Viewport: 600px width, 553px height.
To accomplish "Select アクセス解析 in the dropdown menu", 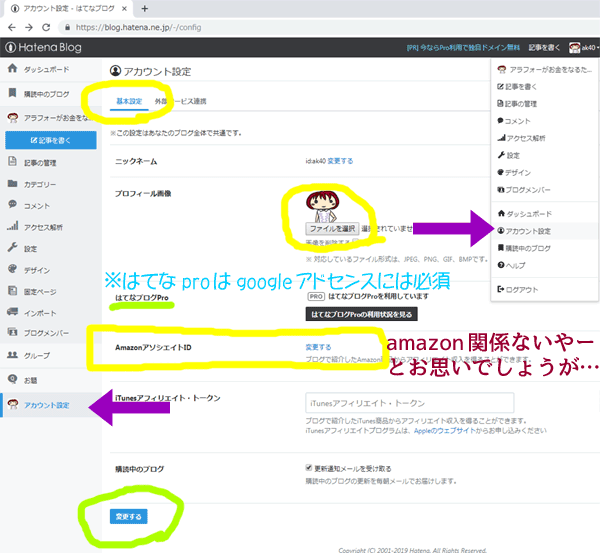I will pos(545,138).
